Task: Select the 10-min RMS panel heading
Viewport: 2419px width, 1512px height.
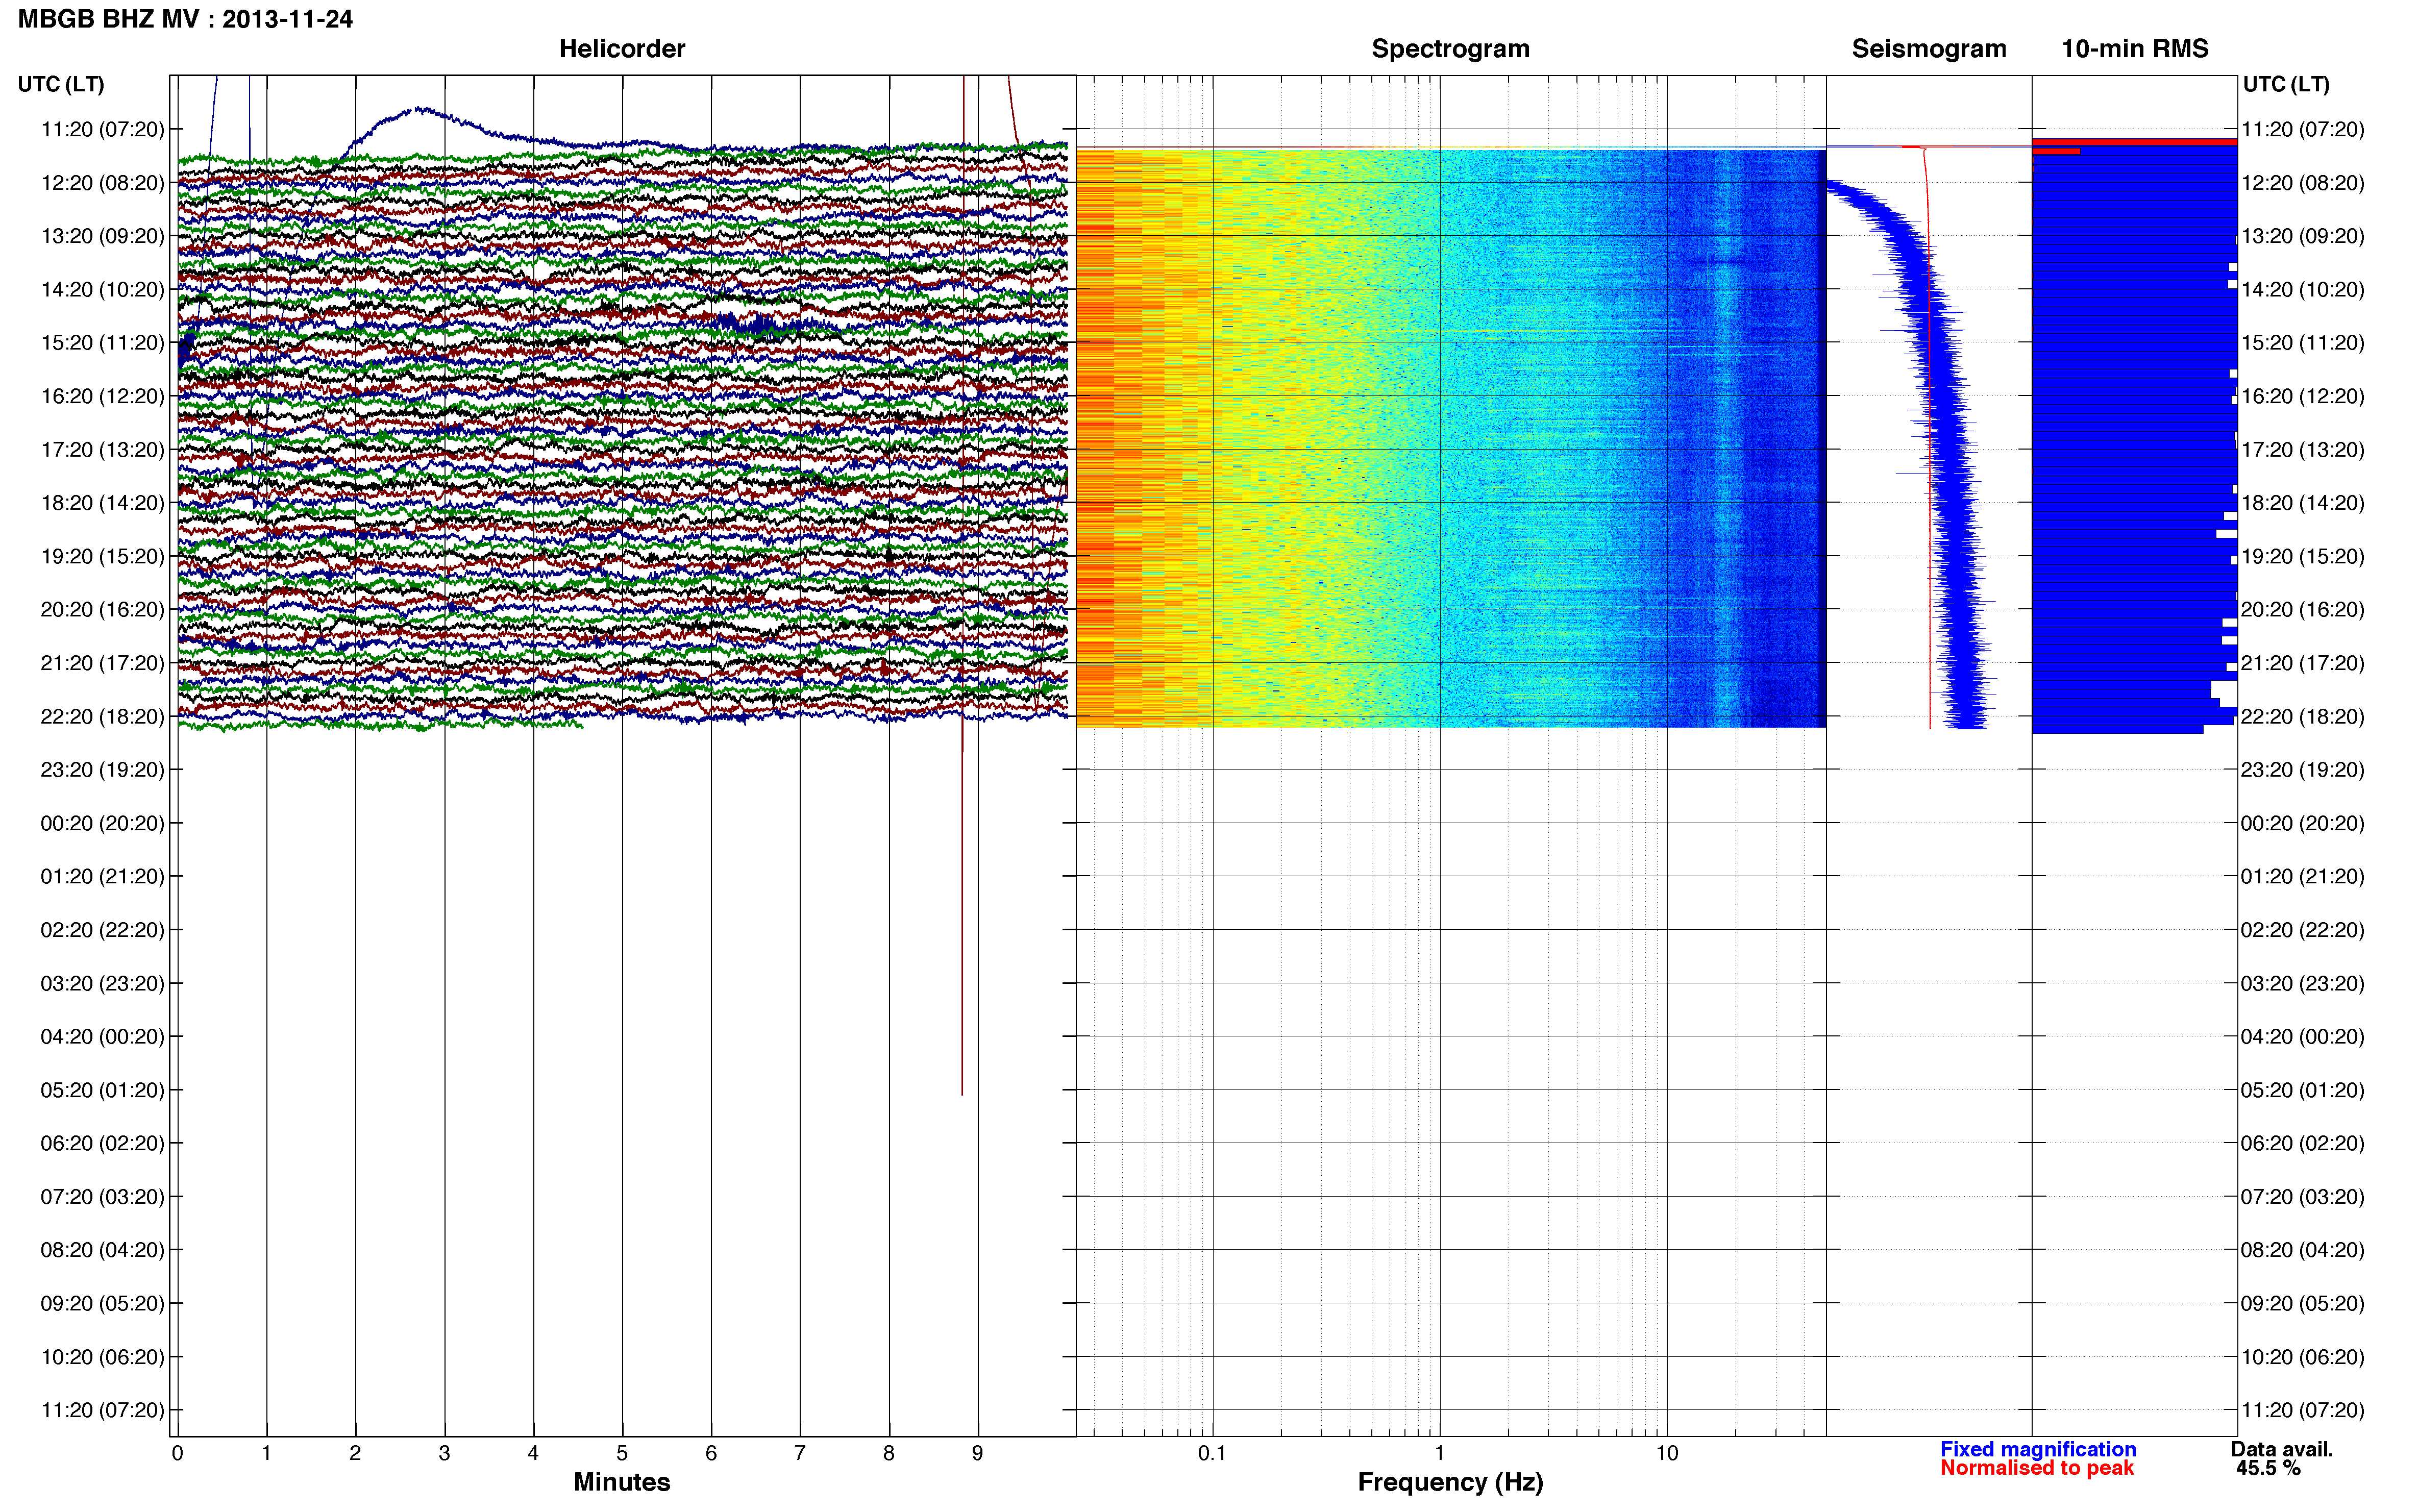Action: click(2134, 49)
